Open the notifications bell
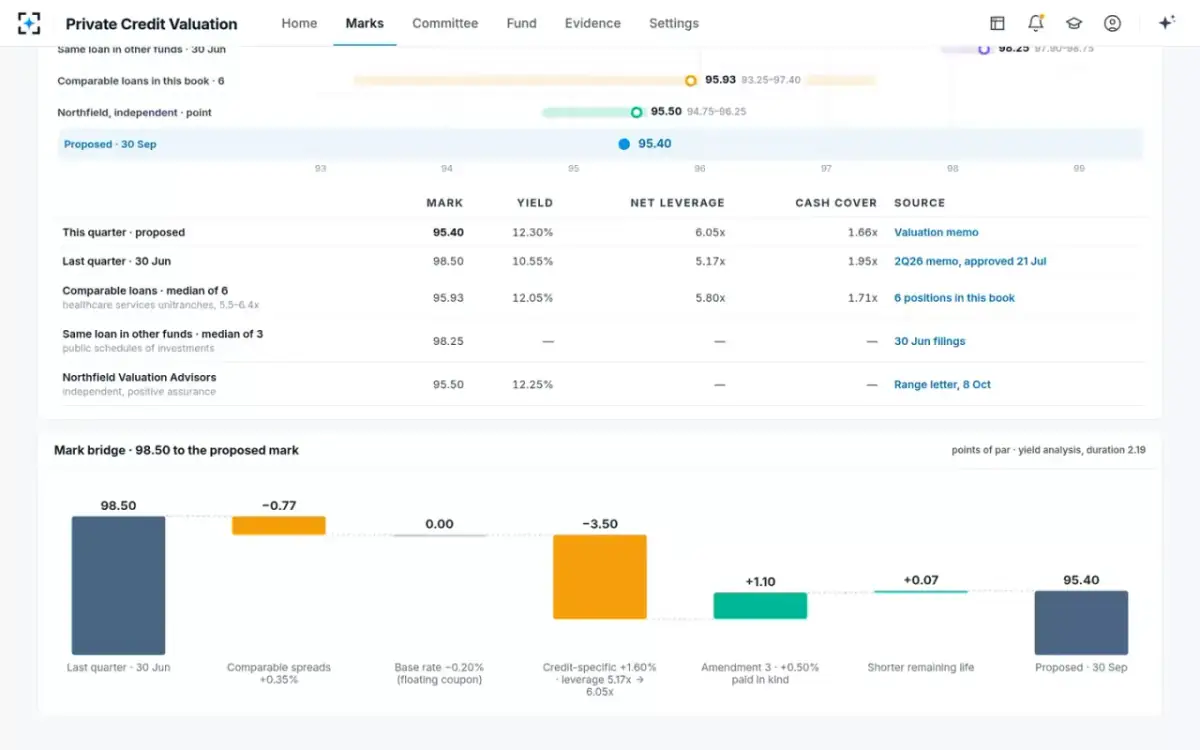 click(1035, 23)
